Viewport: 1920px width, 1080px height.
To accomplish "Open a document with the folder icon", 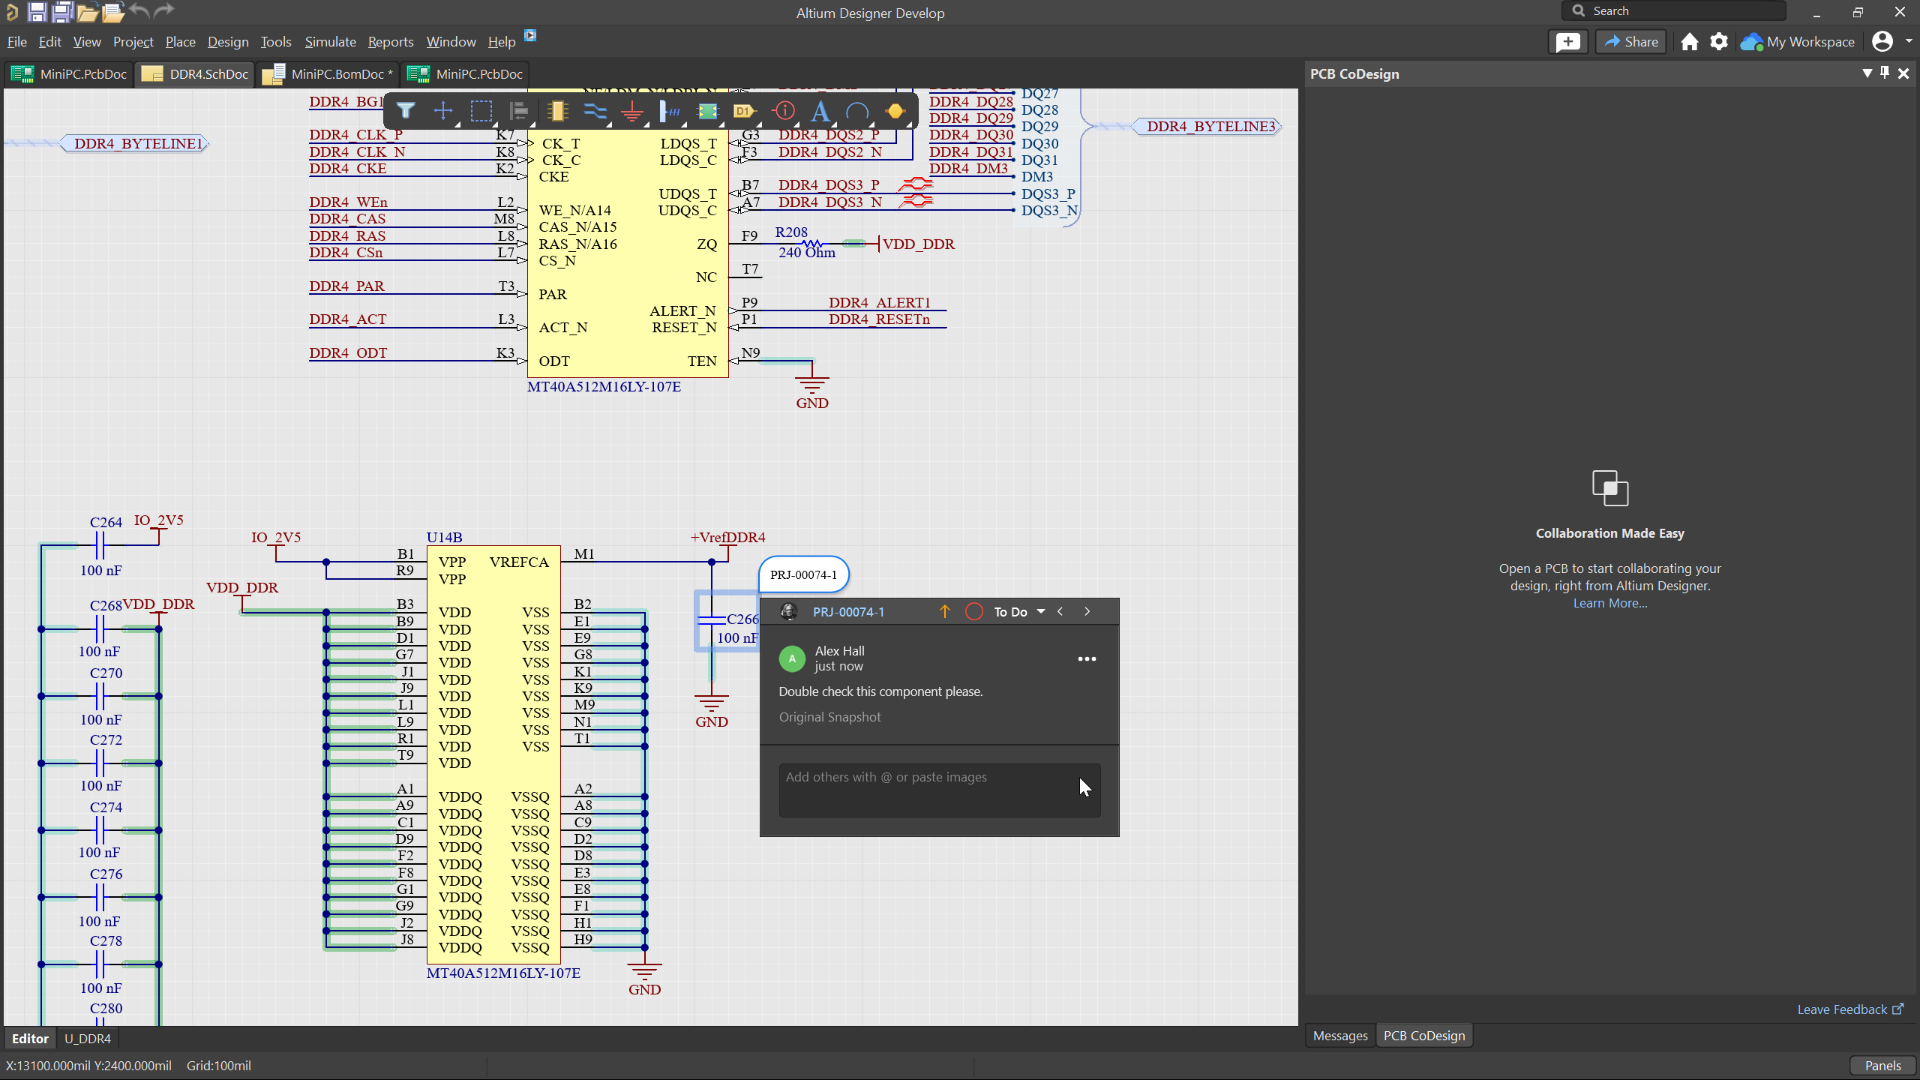I will pyautogui.click(x=87, y=12).
